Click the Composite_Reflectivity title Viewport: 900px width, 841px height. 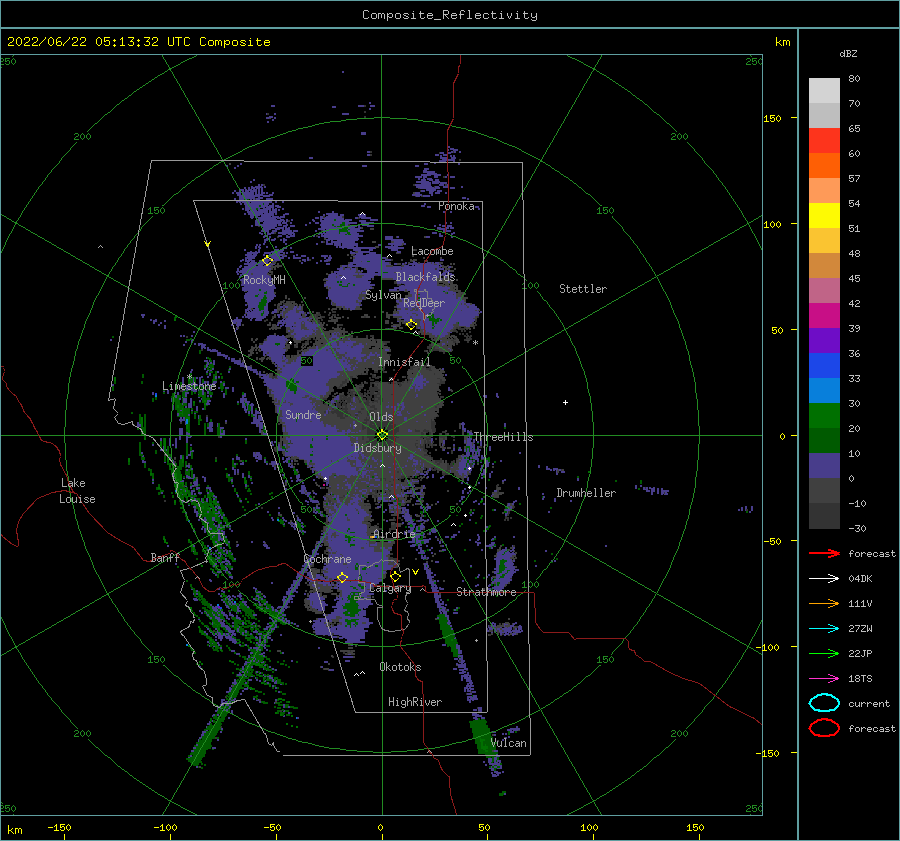click(x=450, y=15)
